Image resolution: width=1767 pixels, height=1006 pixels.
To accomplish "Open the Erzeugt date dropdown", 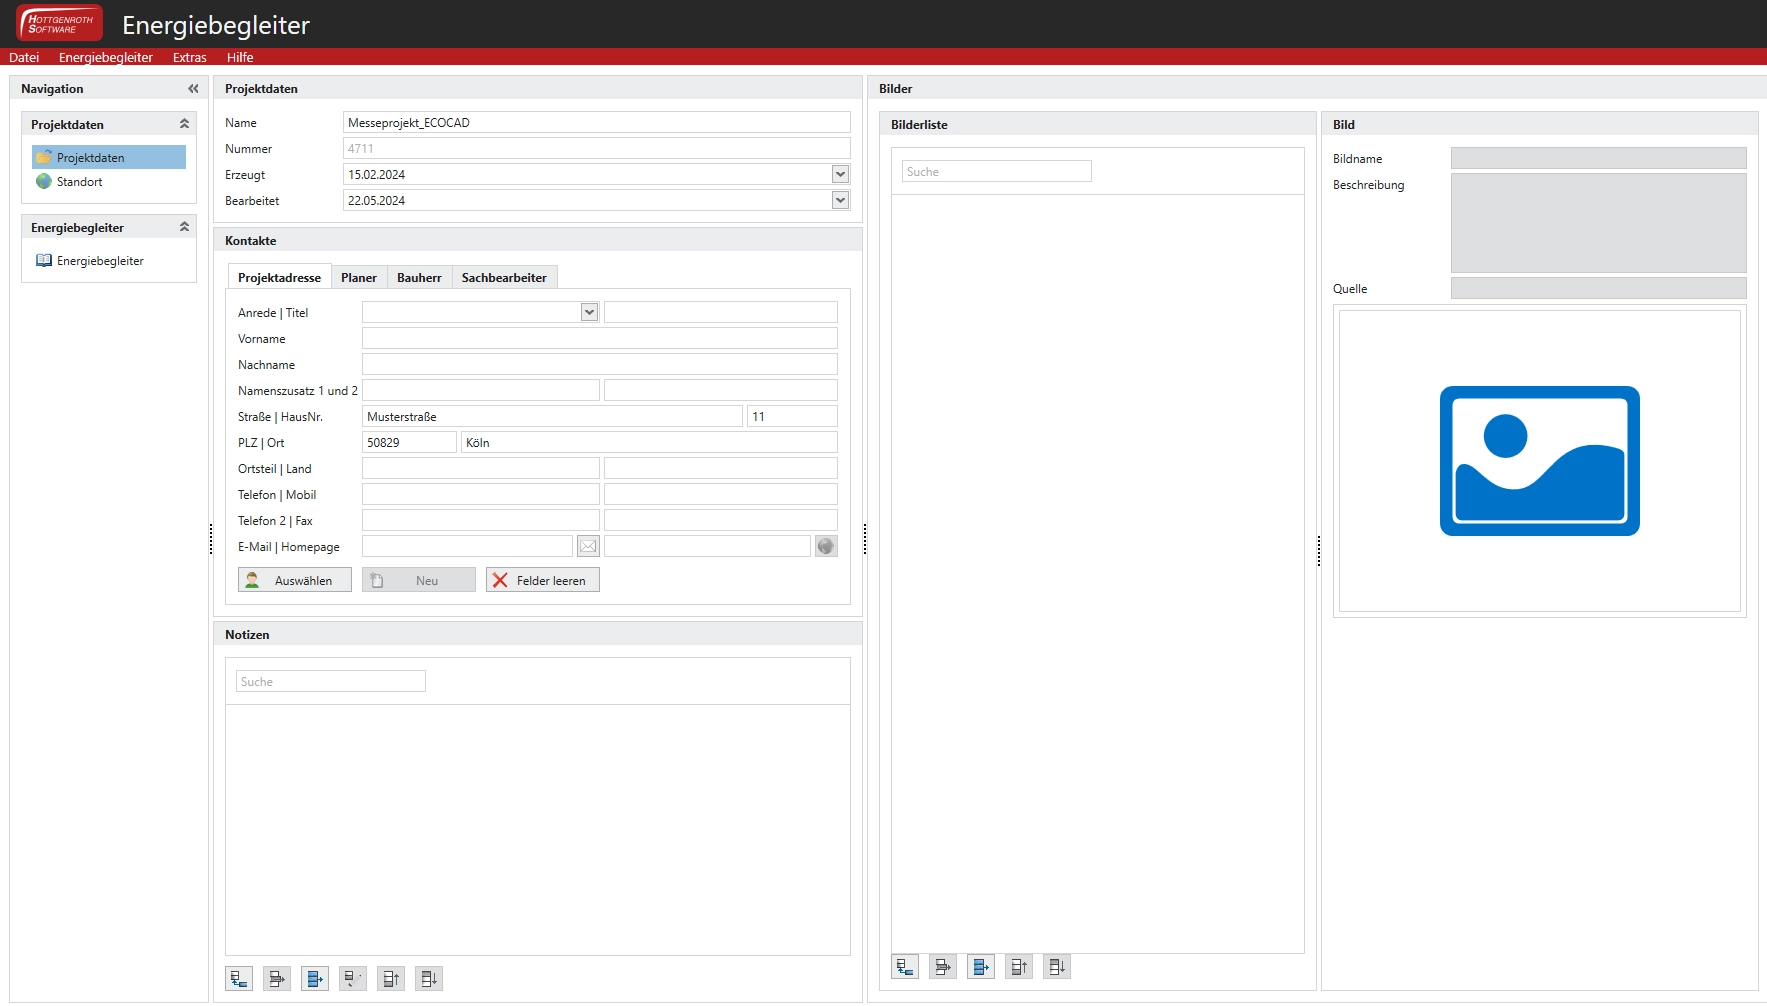I will (840, 175).
